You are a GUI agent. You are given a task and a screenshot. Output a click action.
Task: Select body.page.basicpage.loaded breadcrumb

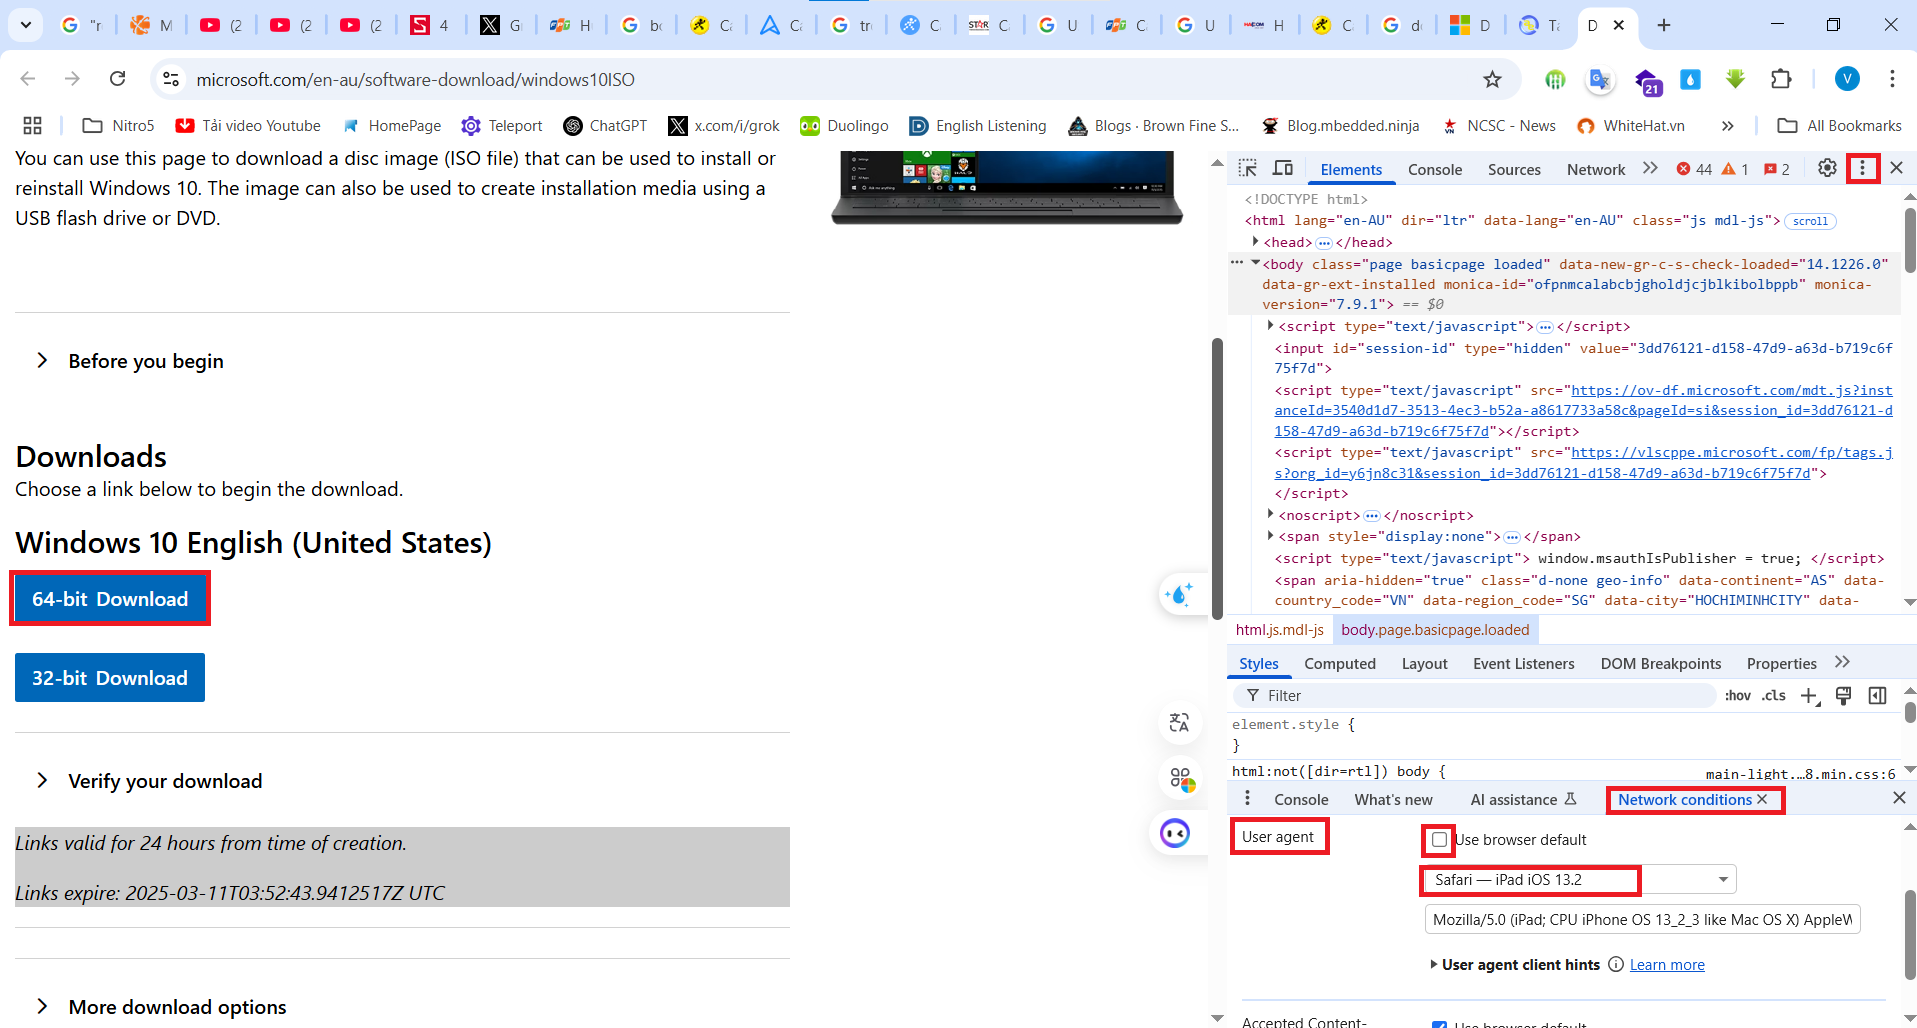tap(1435, 629)
